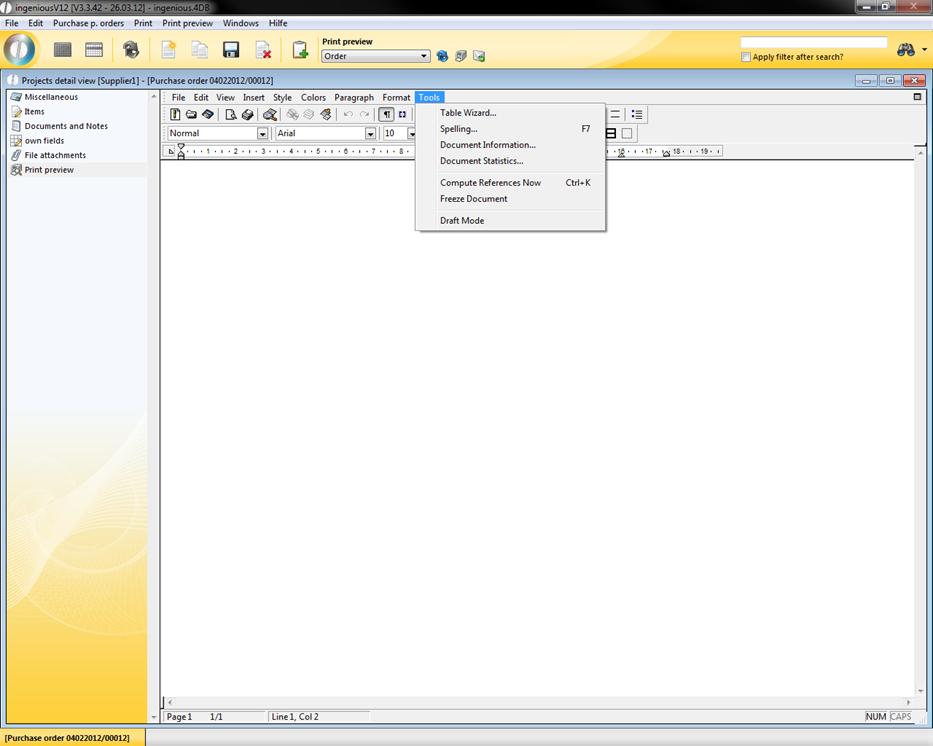Click the save floppy disk icon
This screenshot has height=746, width=933.
click(x=231, y=50)
